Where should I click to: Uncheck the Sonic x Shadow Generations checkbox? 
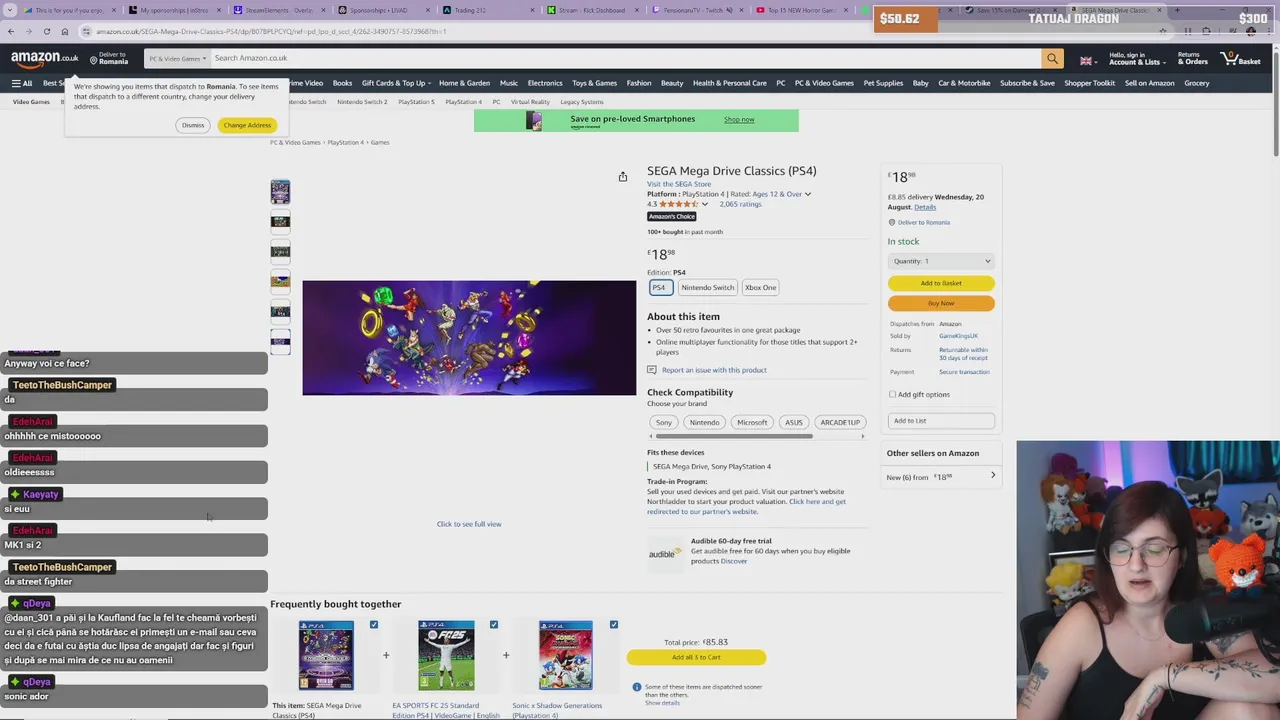click(614, 625)
